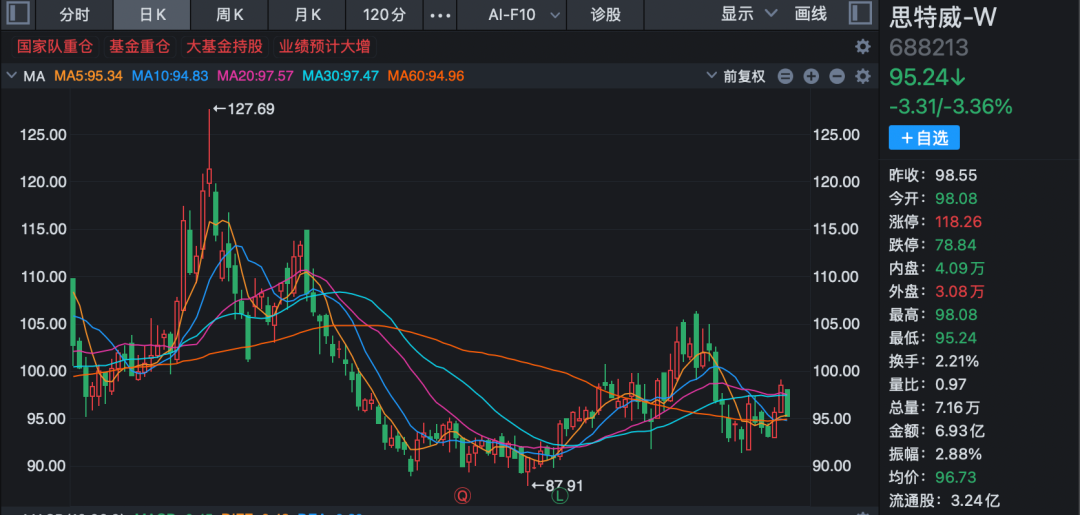
Task: Open the more periods ellipsis menu
Action: coord(440,15)
